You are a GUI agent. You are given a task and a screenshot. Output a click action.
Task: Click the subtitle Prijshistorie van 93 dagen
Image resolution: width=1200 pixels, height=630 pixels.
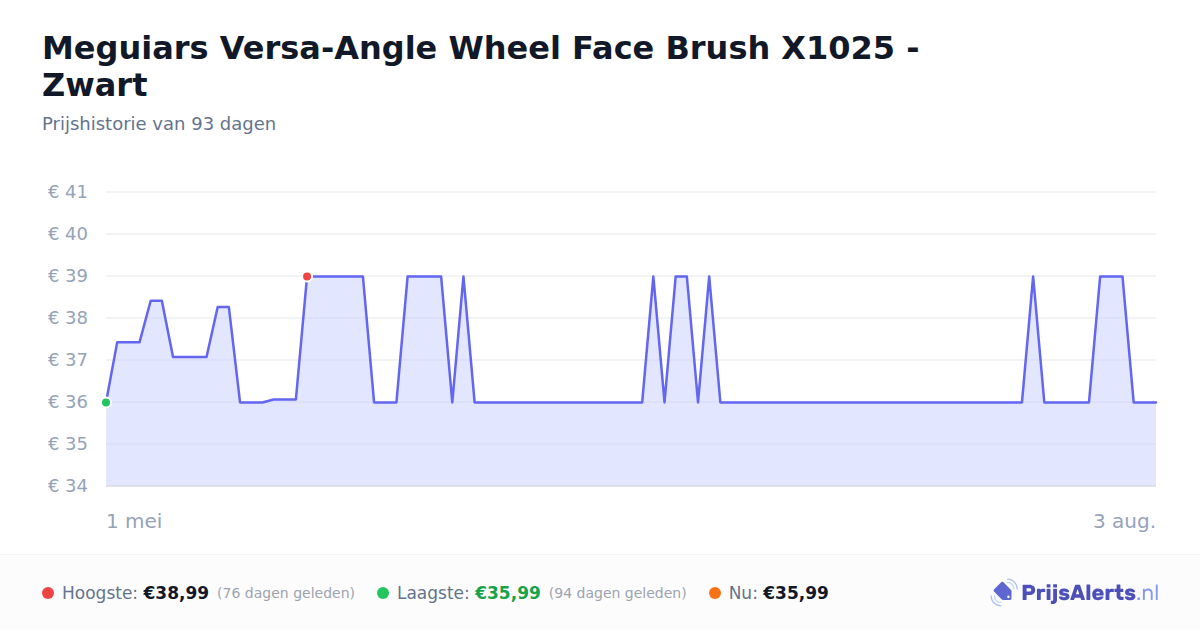(x=159, y=124)
